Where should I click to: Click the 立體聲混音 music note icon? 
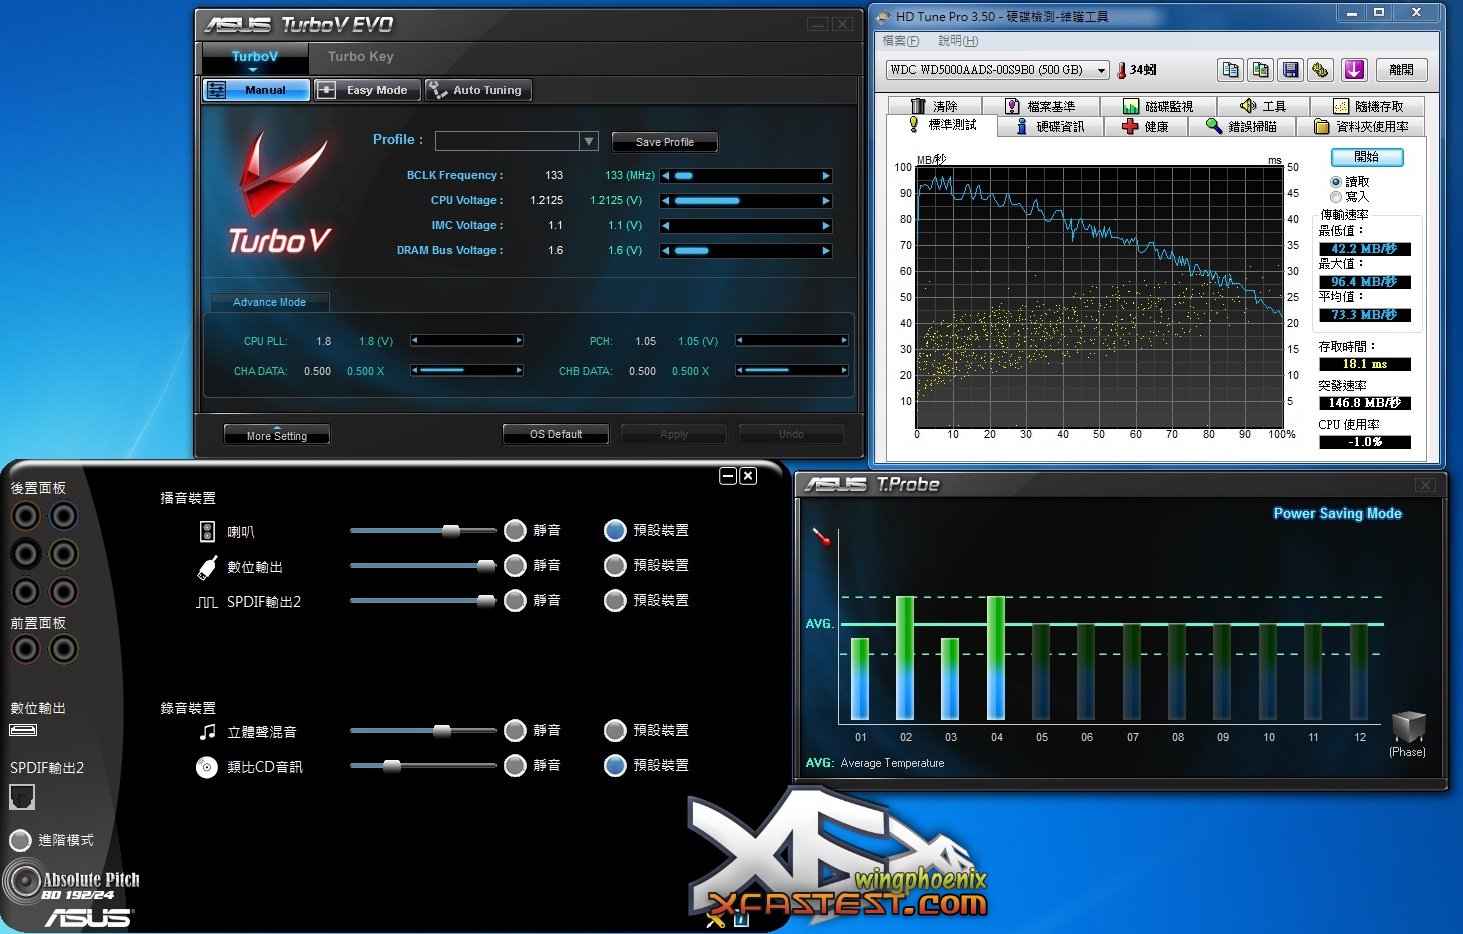[x=207, y=732]
